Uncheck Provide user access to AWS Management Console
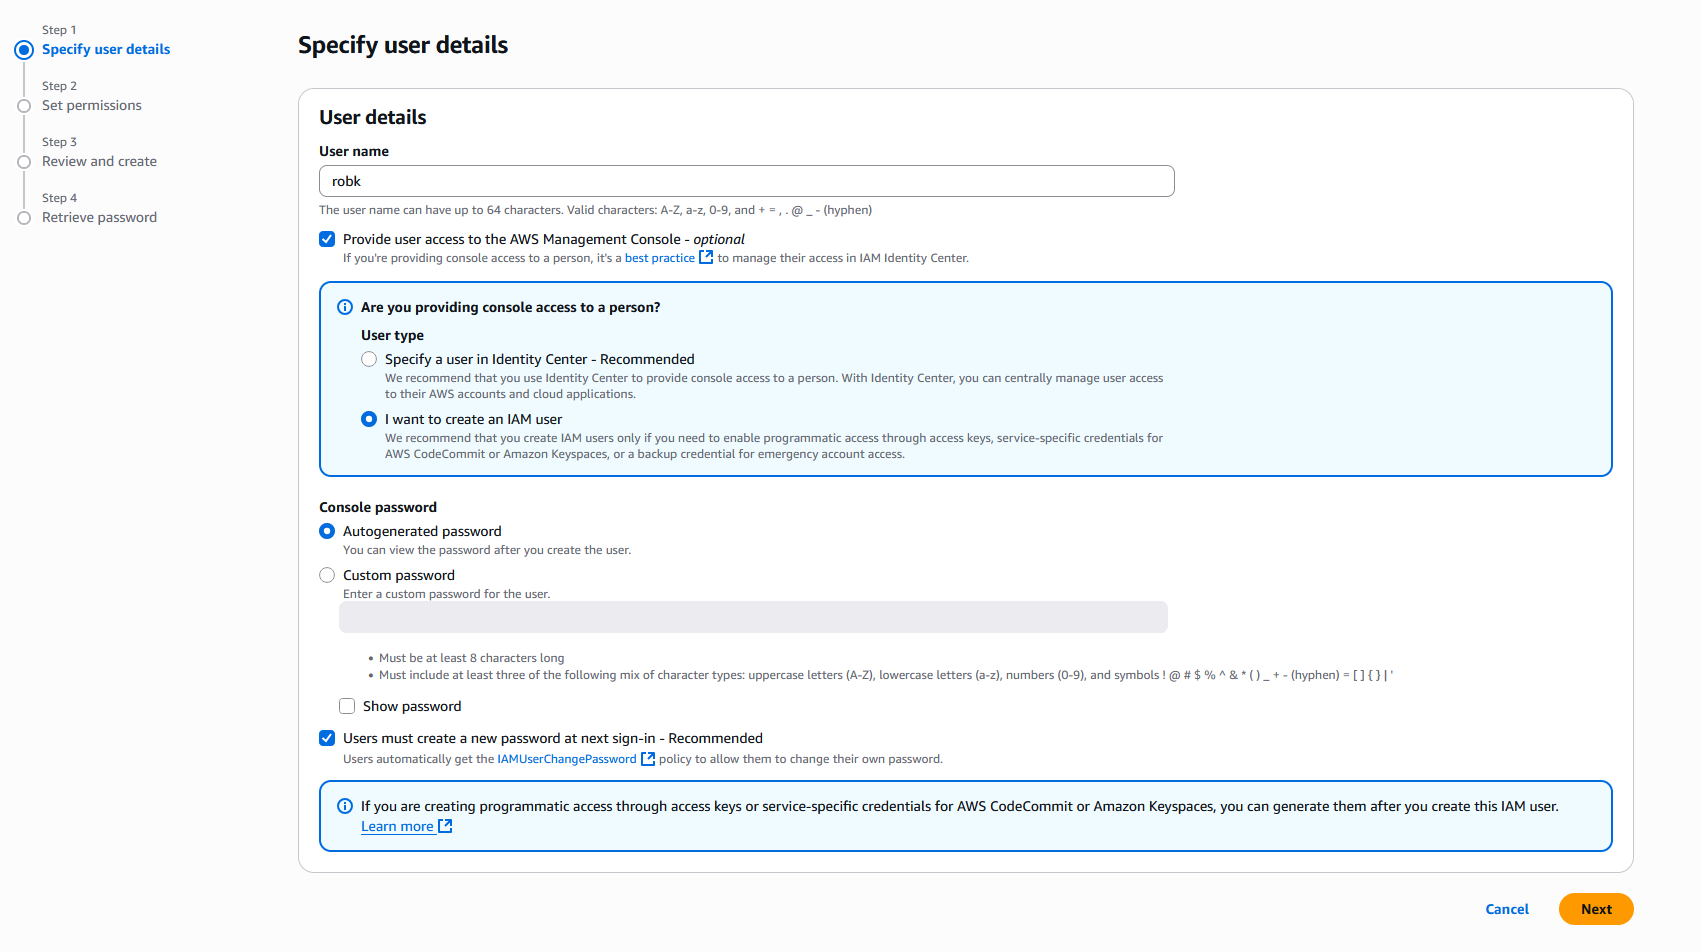 tap(327, 239)
